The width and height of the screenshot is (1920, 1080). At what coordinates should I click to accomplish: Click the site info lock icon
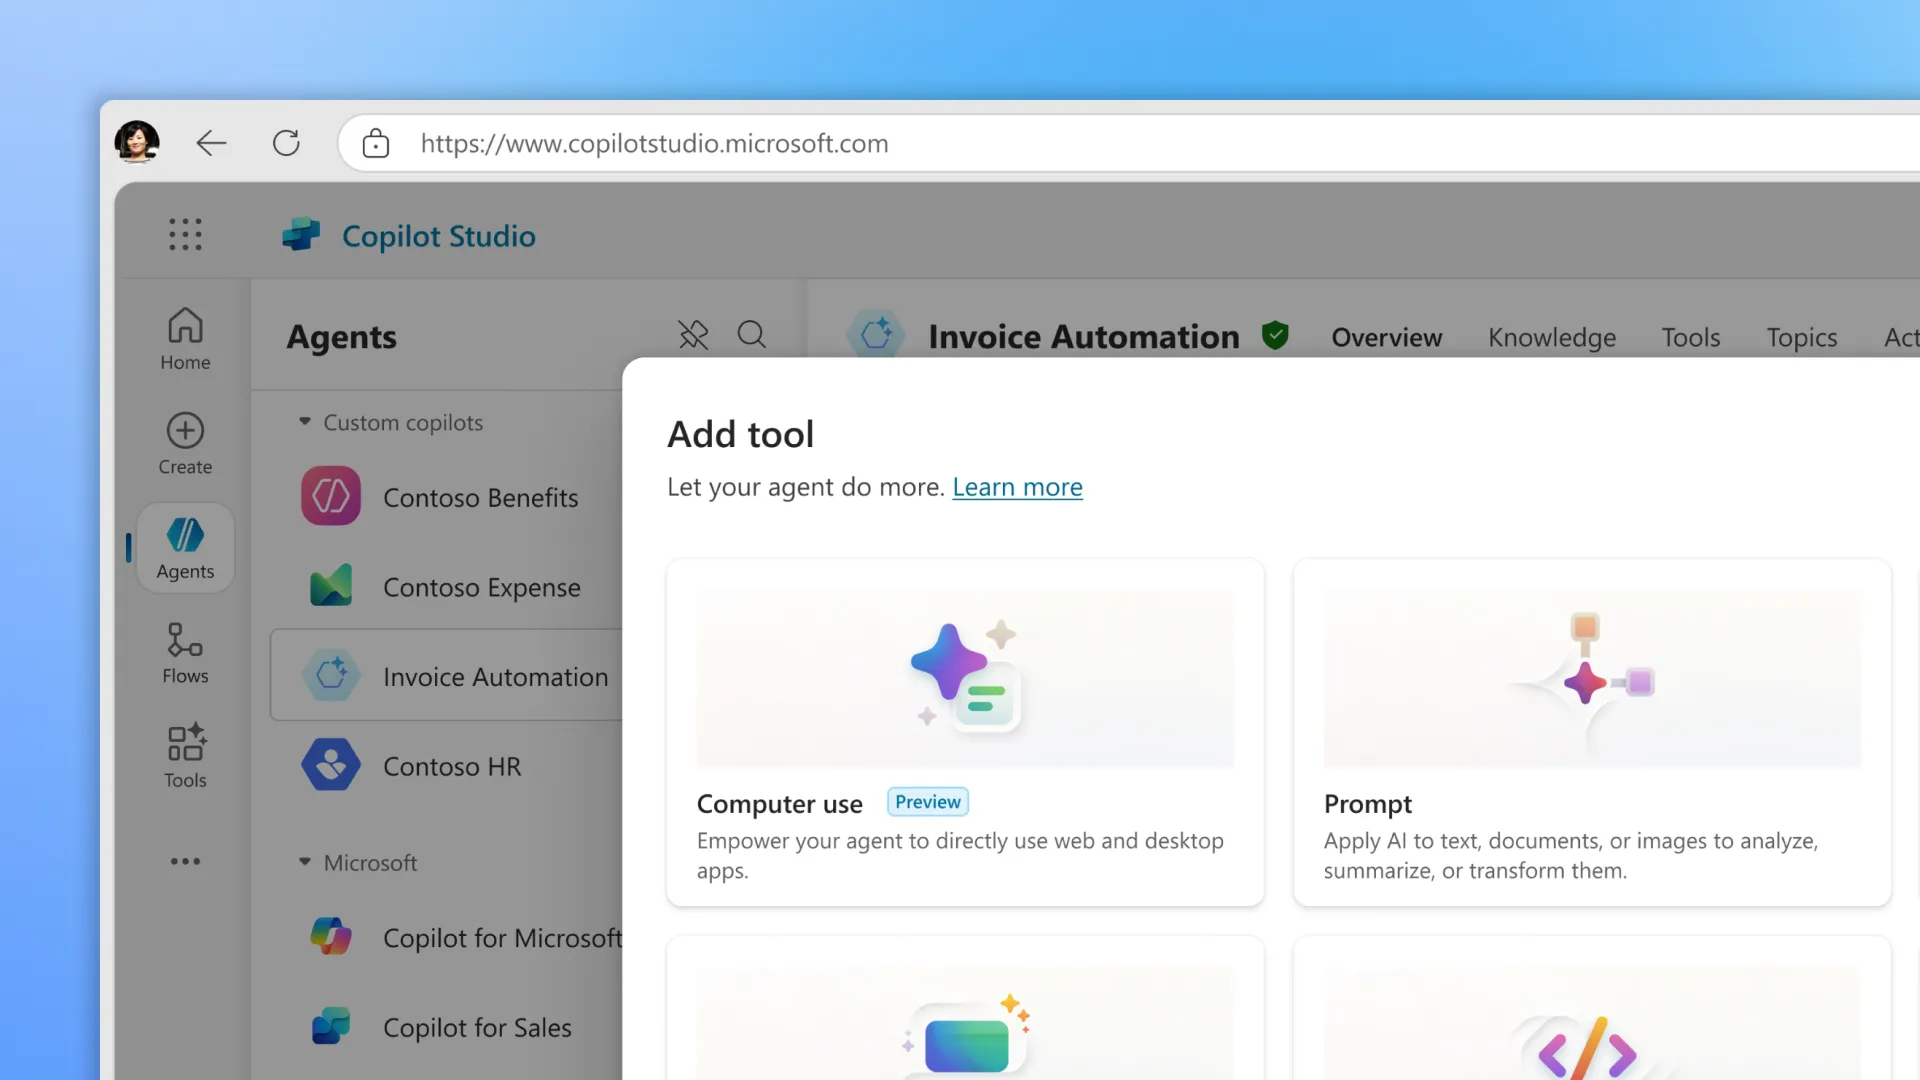(x=375, y=143)
